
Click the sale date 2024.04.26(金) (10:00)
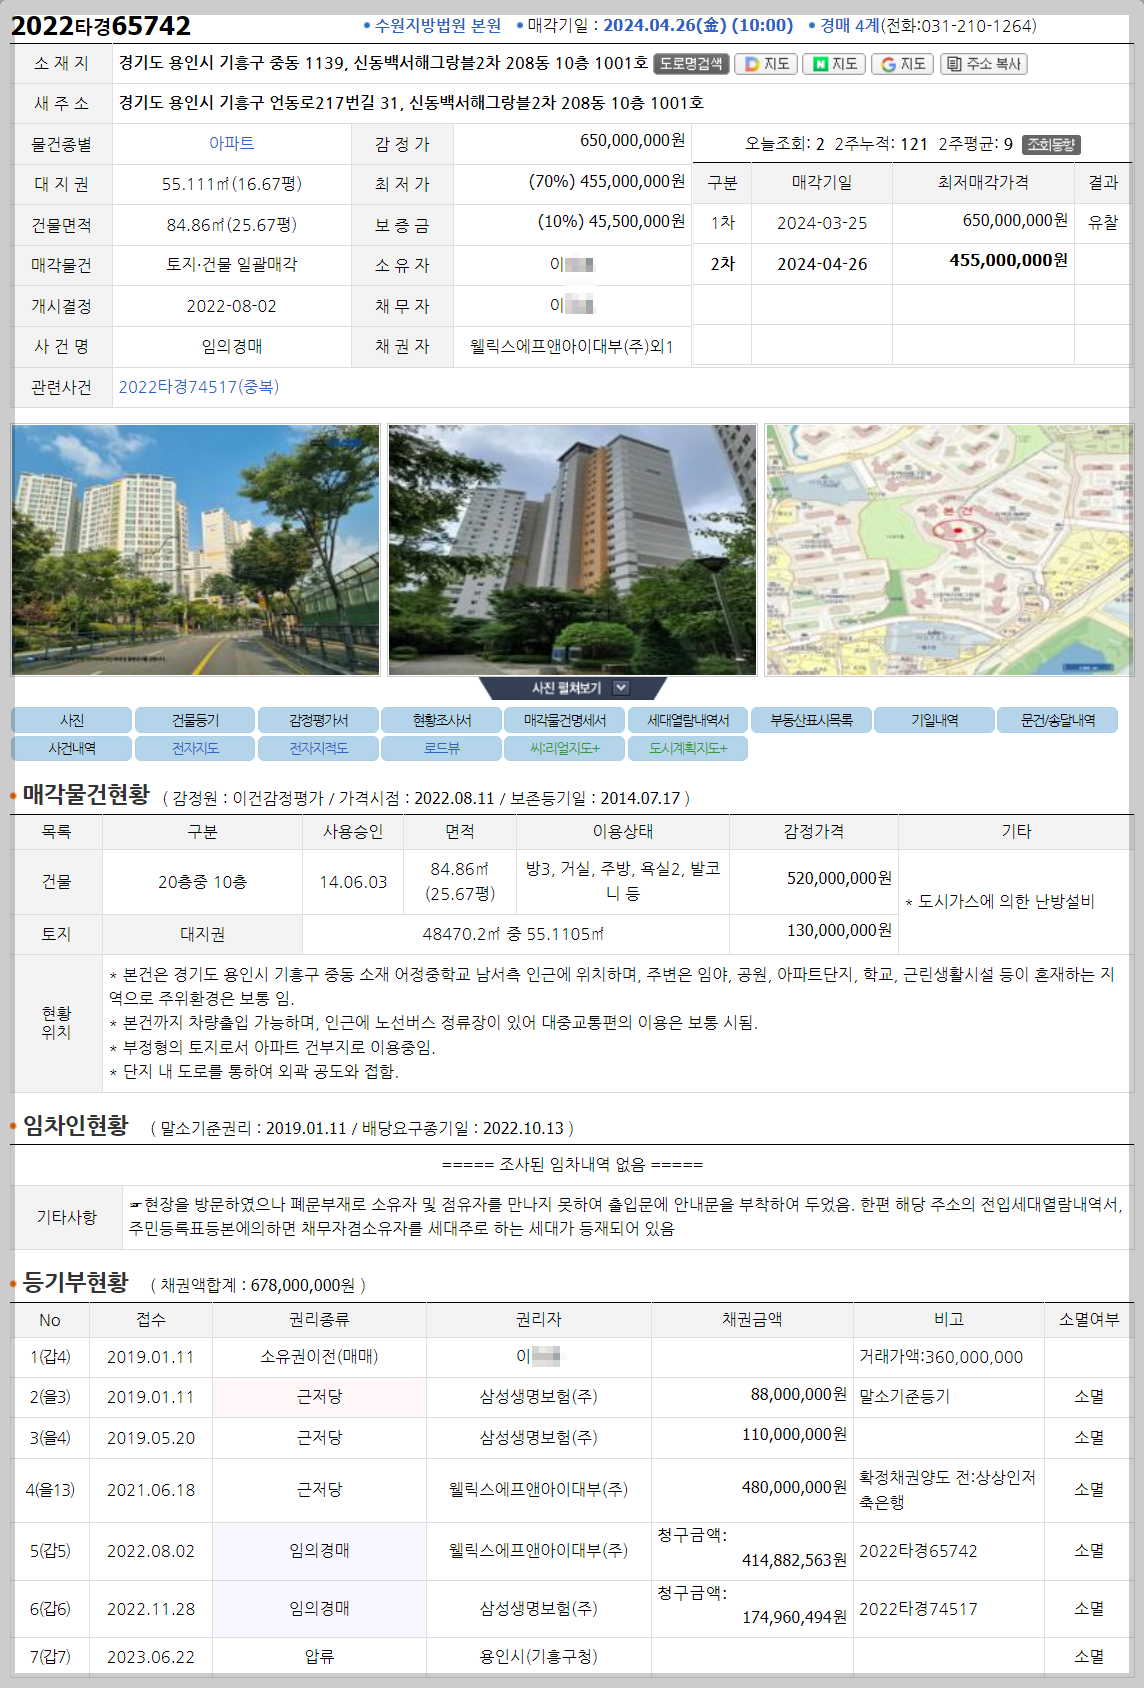698,26
